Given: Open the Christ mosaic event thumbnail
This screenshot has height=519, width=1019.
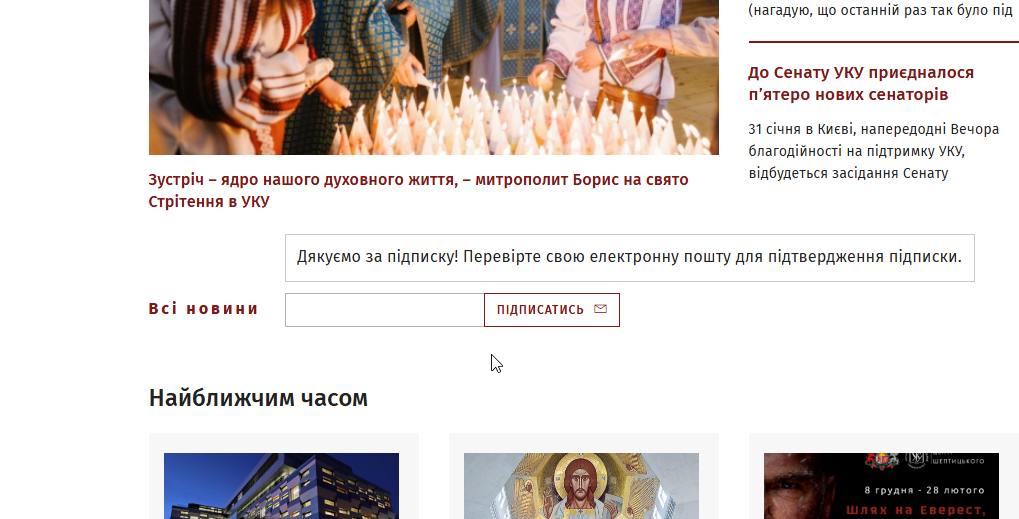Looking at the screenshot, I should pos(581,486).
